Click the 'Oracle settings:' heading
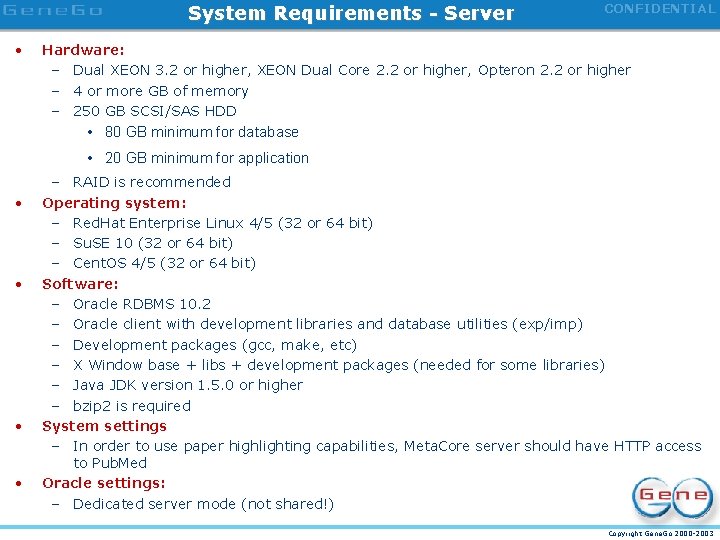Image resolution: width=720 pixels, height=540 pixels. 104,483
